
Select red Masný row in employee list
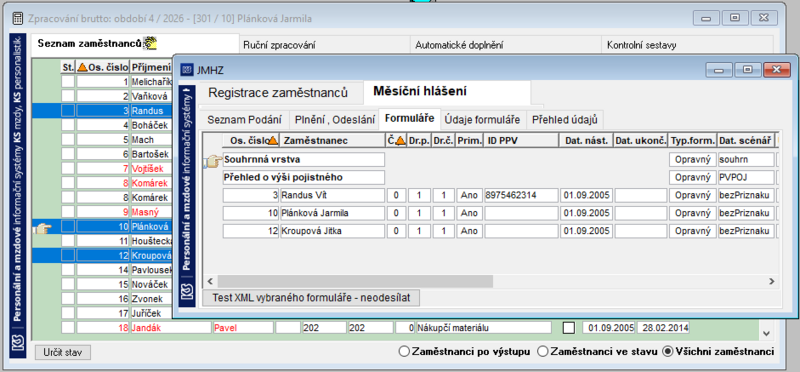click(x=152, y=211)
